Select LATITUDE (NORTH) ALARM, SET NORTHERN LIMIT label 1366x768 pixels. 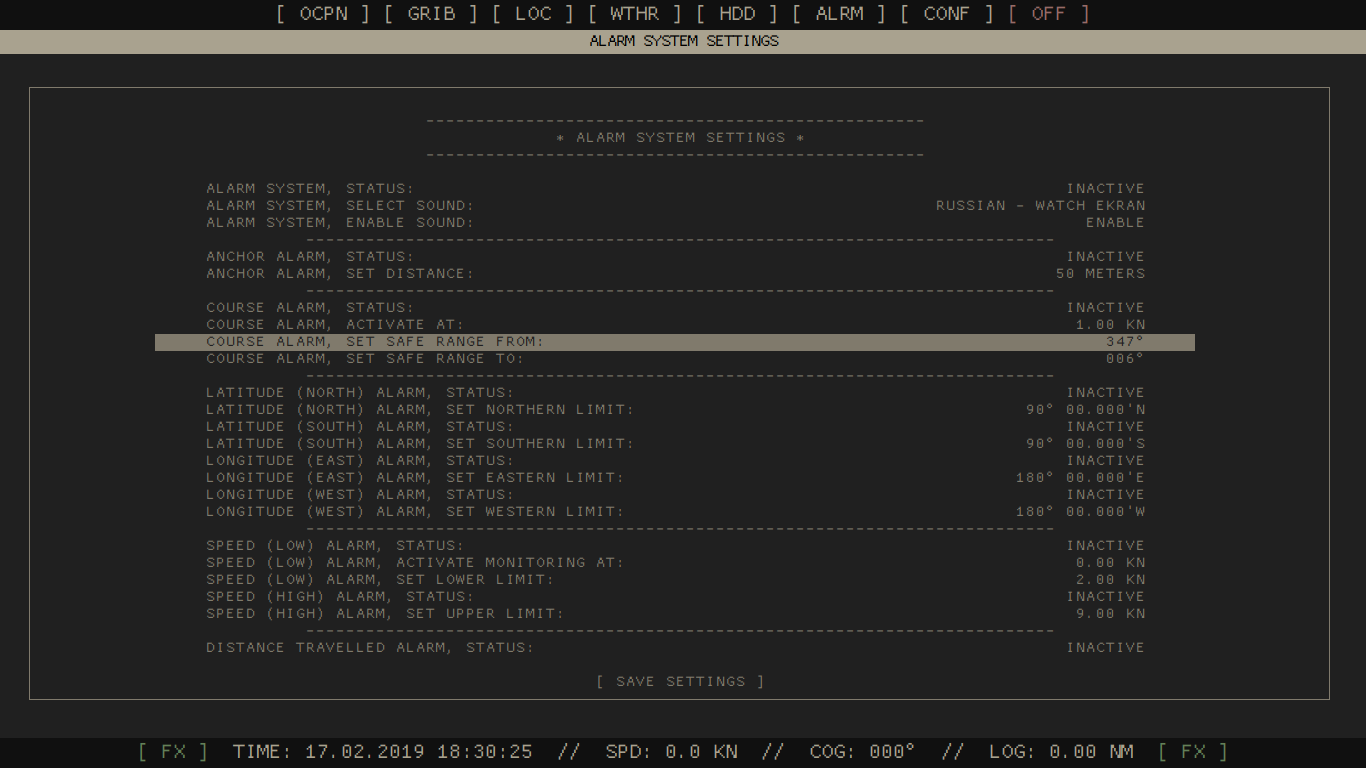click(420, 409)
